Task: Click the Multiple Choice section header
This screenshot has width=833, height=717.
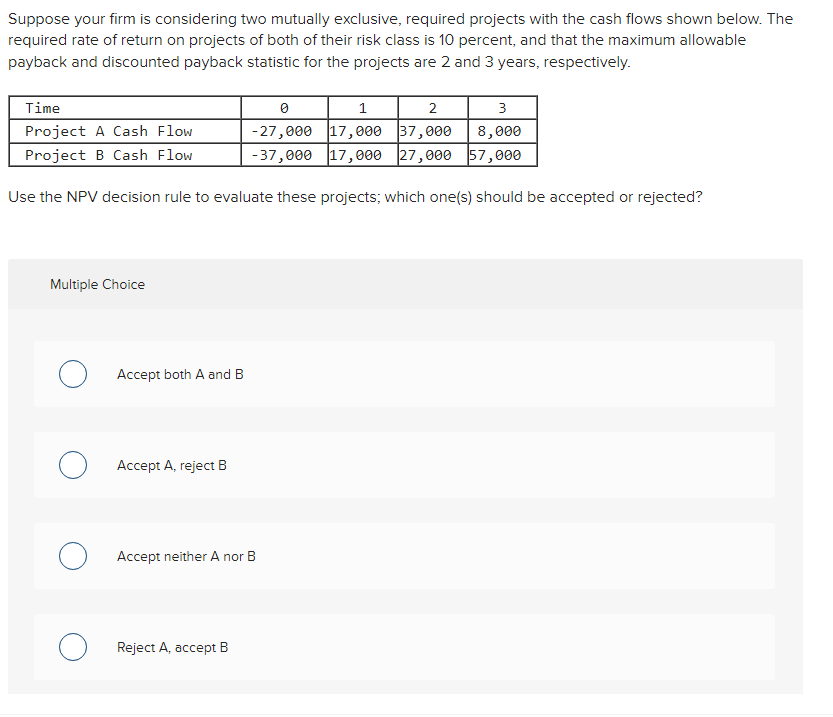Action: pyautogui.click(x=97, y=284)
